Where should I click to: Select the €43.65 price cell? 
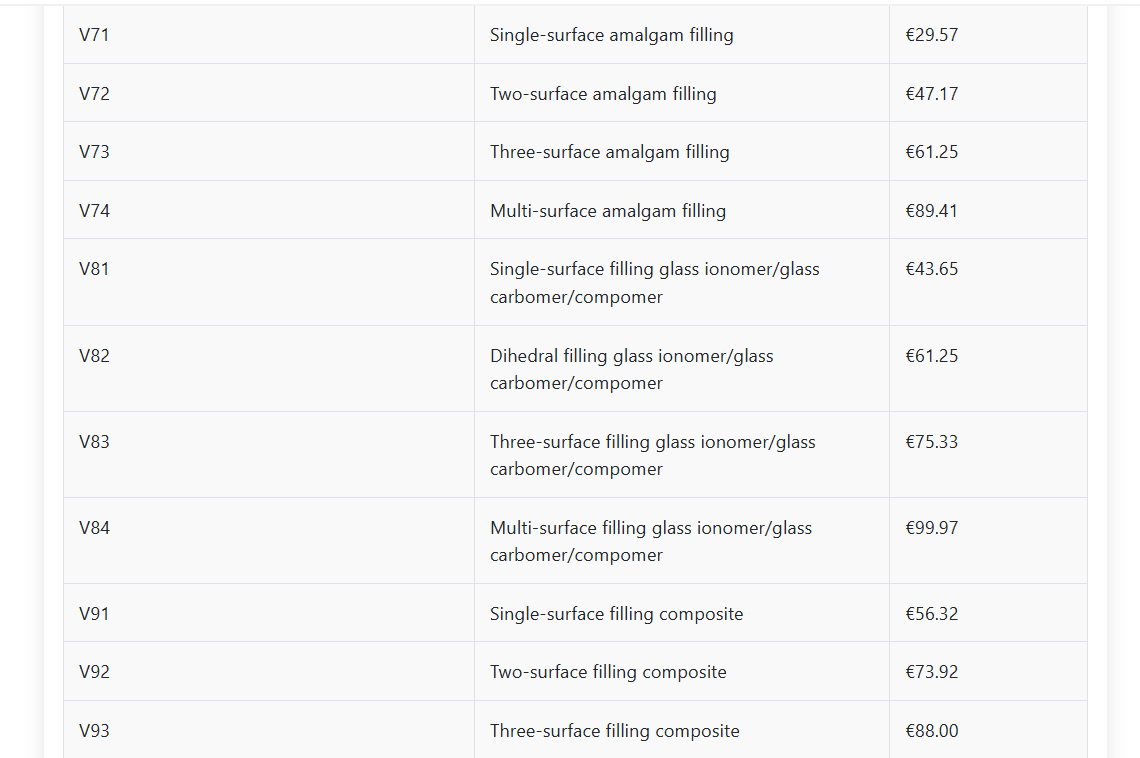(x=931, y=269)
